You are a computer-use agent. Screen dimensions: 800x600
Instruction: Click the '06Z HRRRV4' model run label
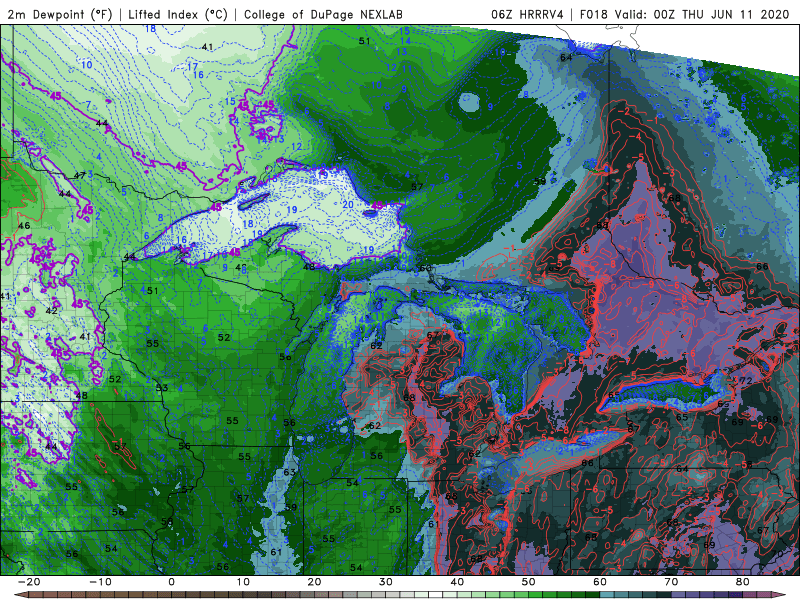coord(527,14)
